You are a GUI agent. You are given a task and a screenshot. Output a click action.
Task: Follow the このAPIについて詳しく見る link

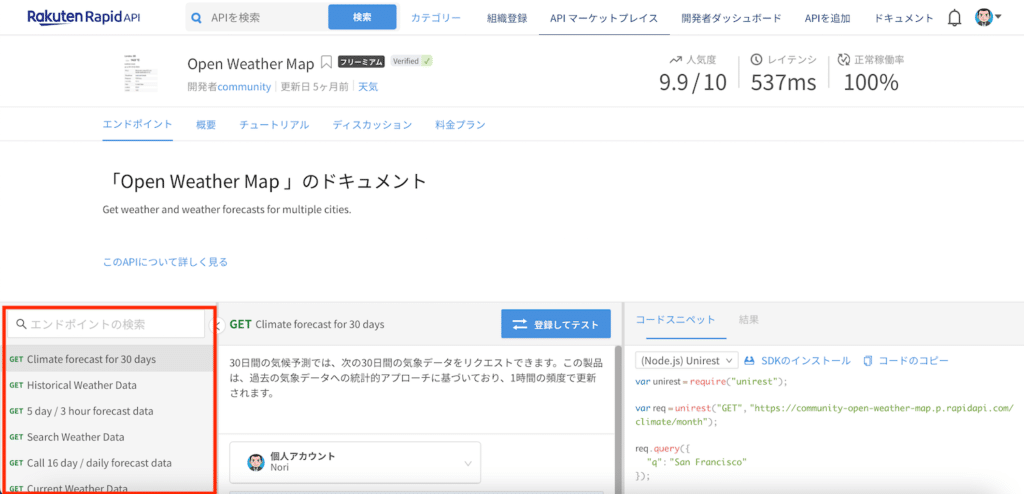pyautogui.click(x=165, y=262)
